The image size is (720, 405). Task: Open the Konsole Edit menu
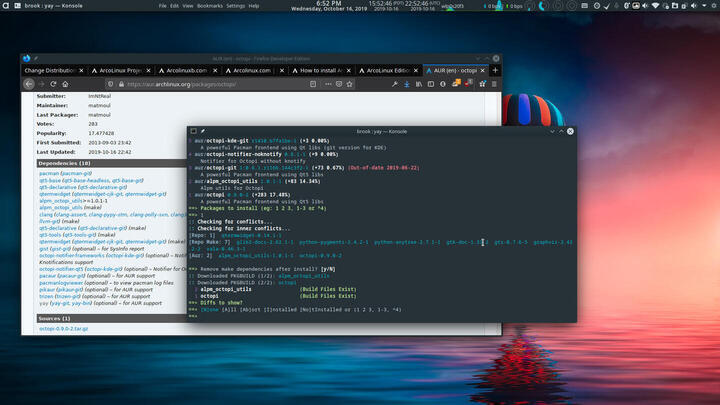click(x=174, y=6)
